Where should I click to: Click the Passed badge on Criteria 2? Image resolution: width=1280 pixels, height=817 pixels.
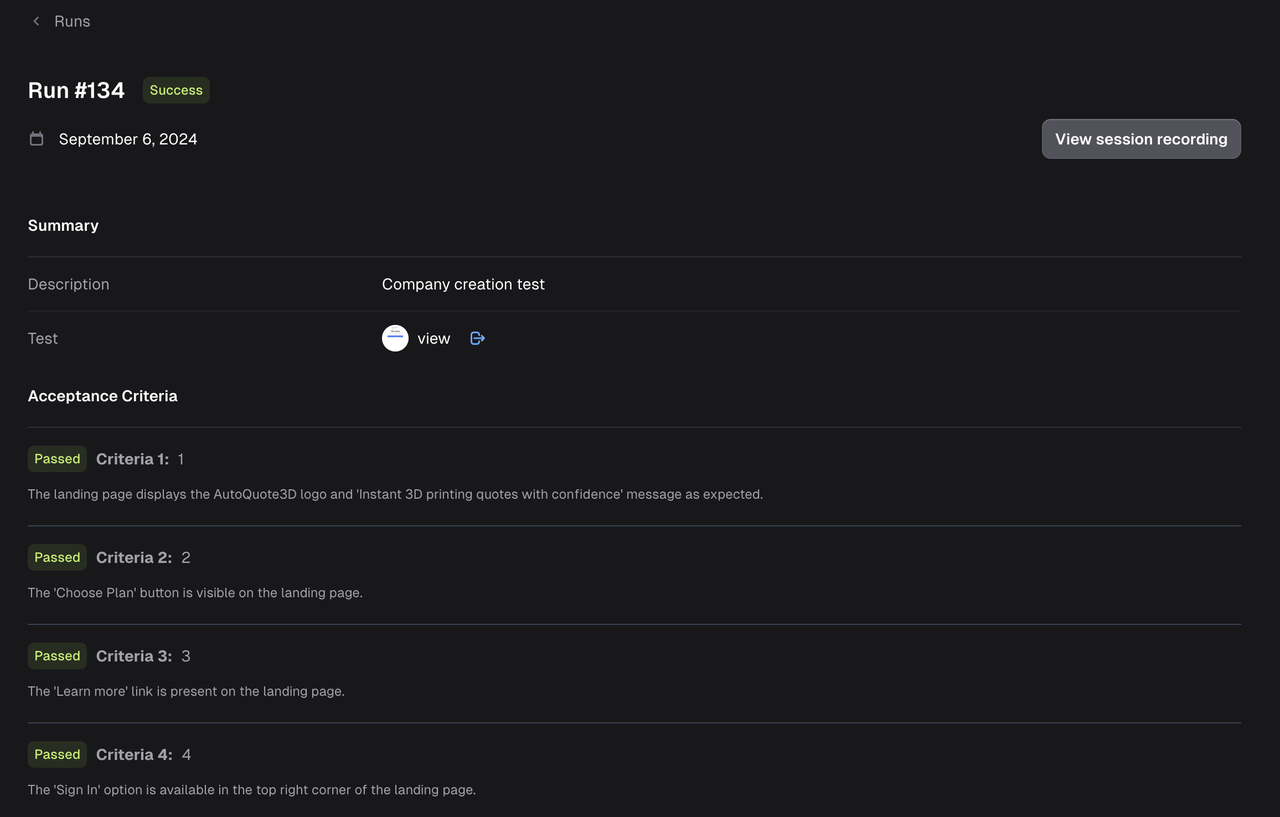tap(56, 557)
